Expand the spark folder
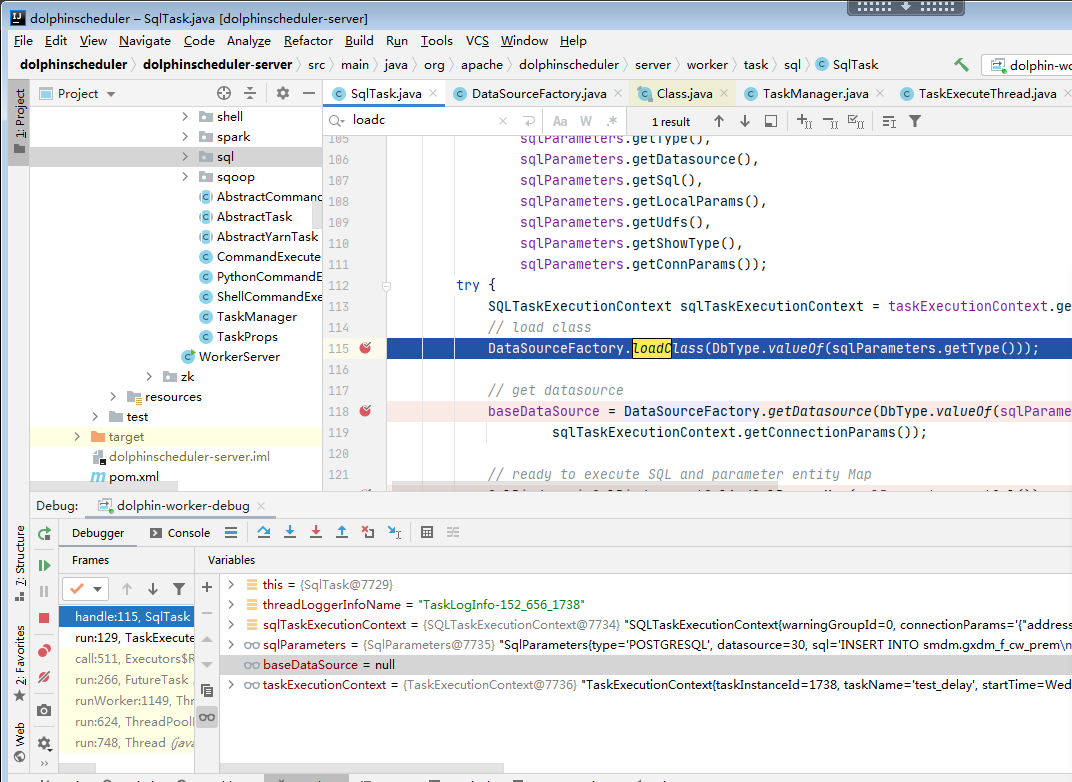1072x782 pixels. (x=185, y=137)
